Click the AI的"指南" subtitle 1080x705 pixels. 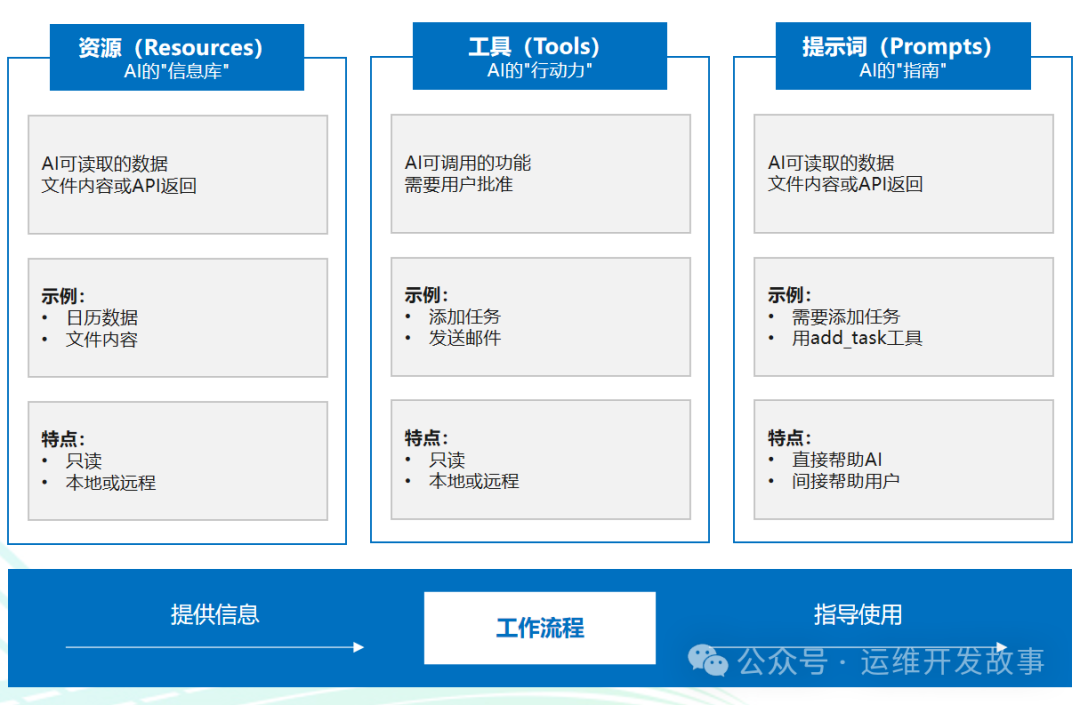click(x=902, y=71)
